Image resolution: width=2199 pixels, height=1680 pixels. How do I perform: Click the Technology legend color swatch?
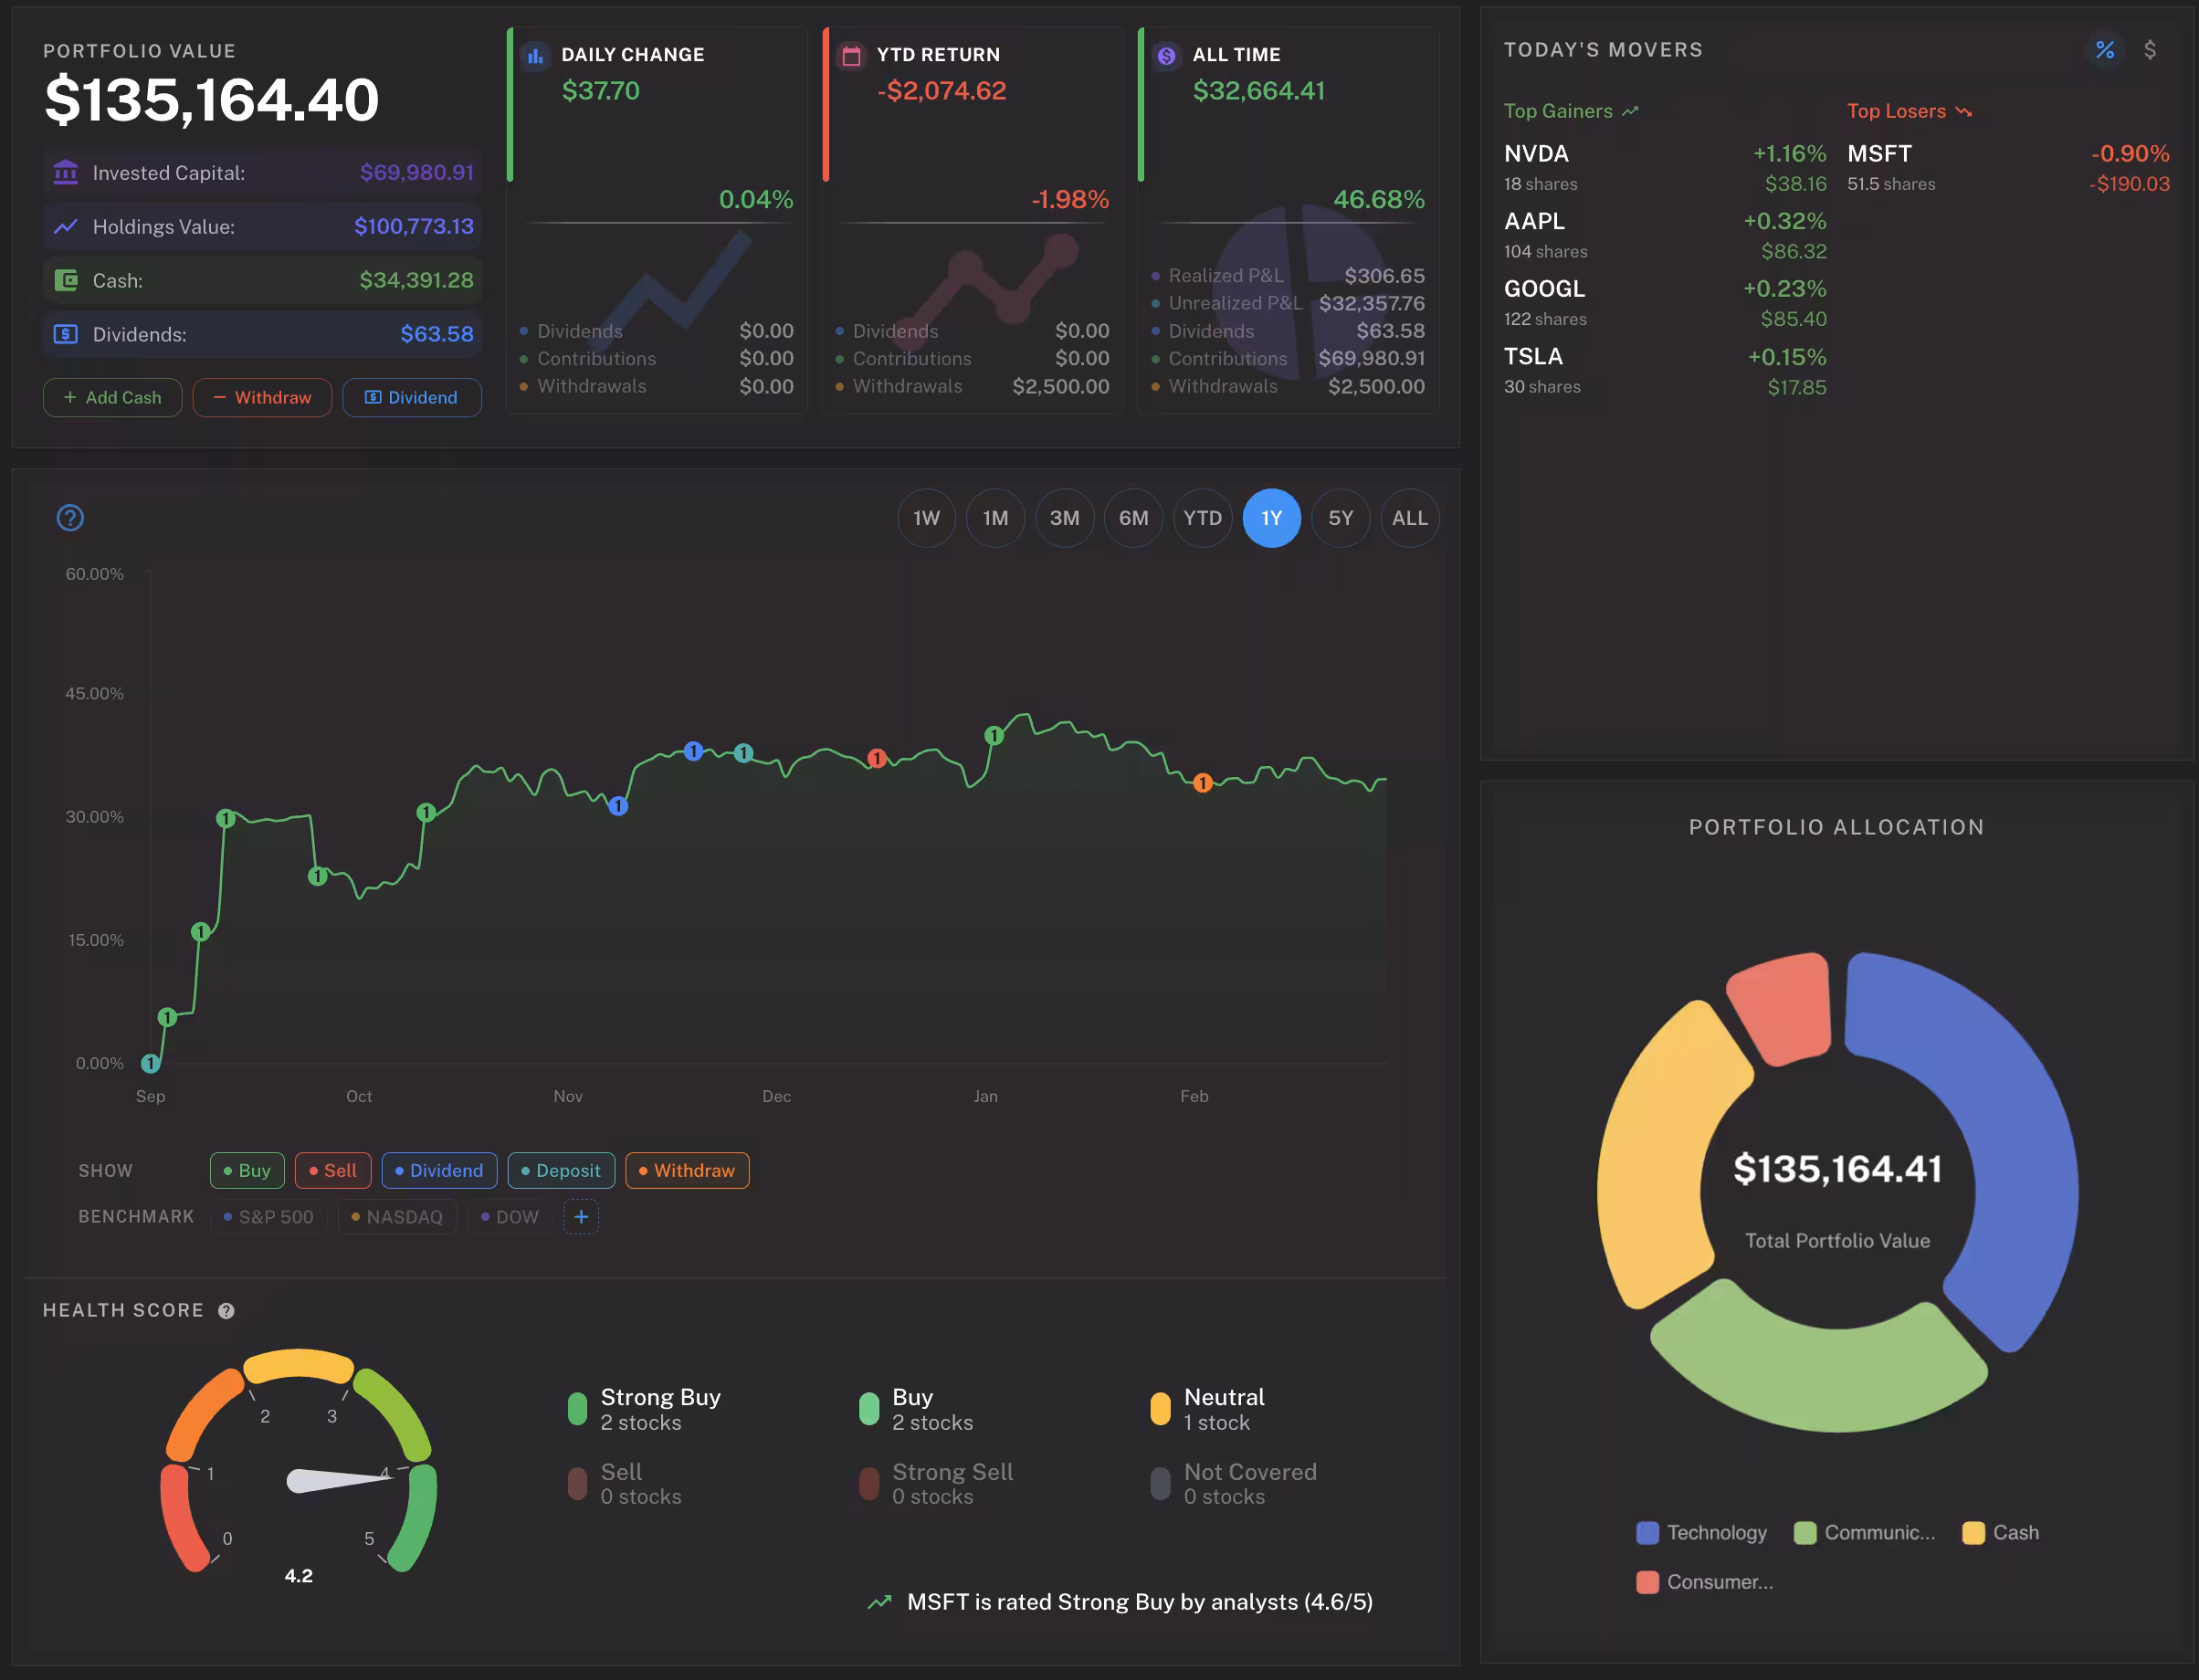(x=1647, y=1533)
